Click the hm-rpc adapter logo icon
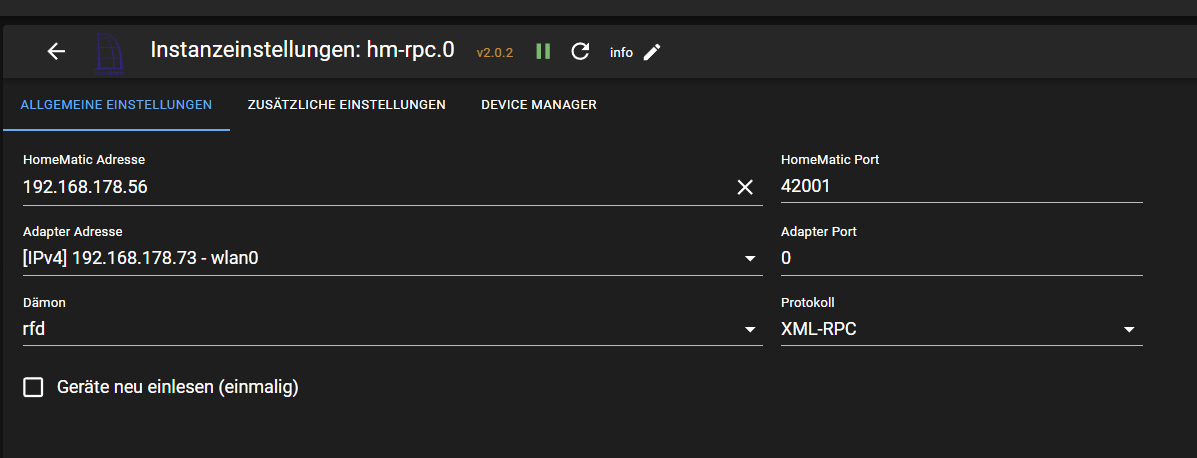 pyautogui.click(x=110, y=53)
